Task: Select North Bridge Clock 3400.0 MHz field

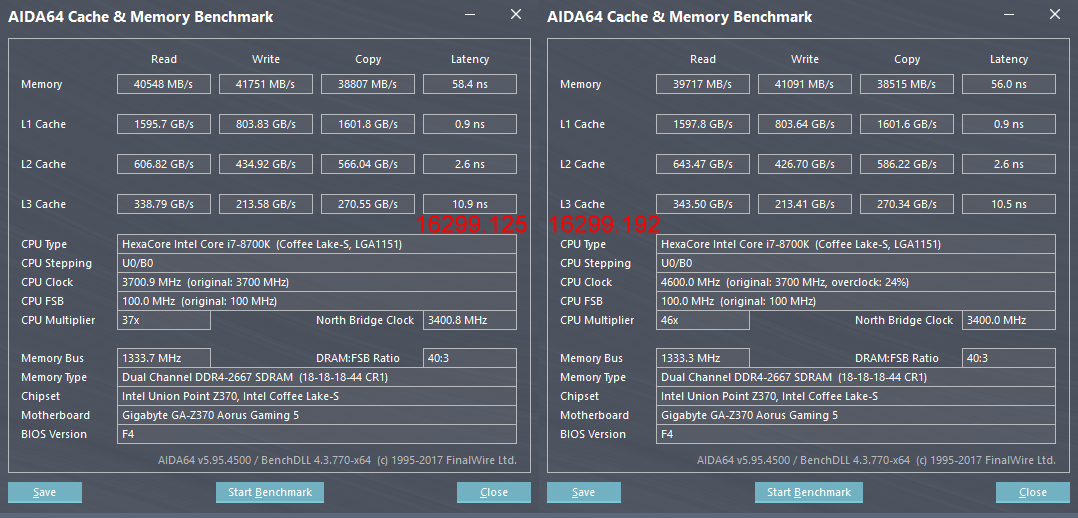Action: 1009,320
